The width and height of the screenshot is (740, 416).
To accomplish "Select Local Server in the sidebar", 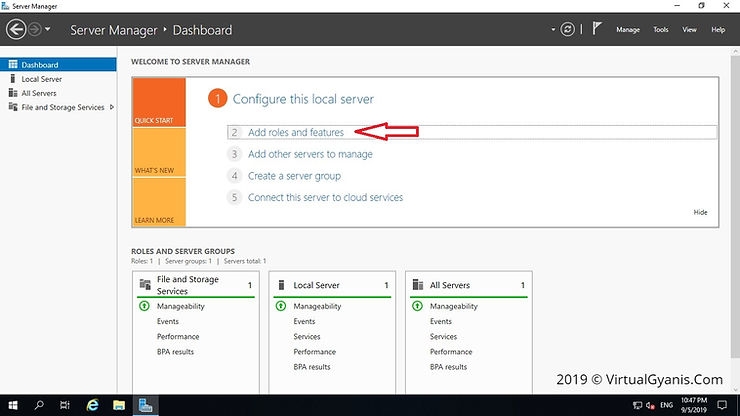I will pos(42,79).
